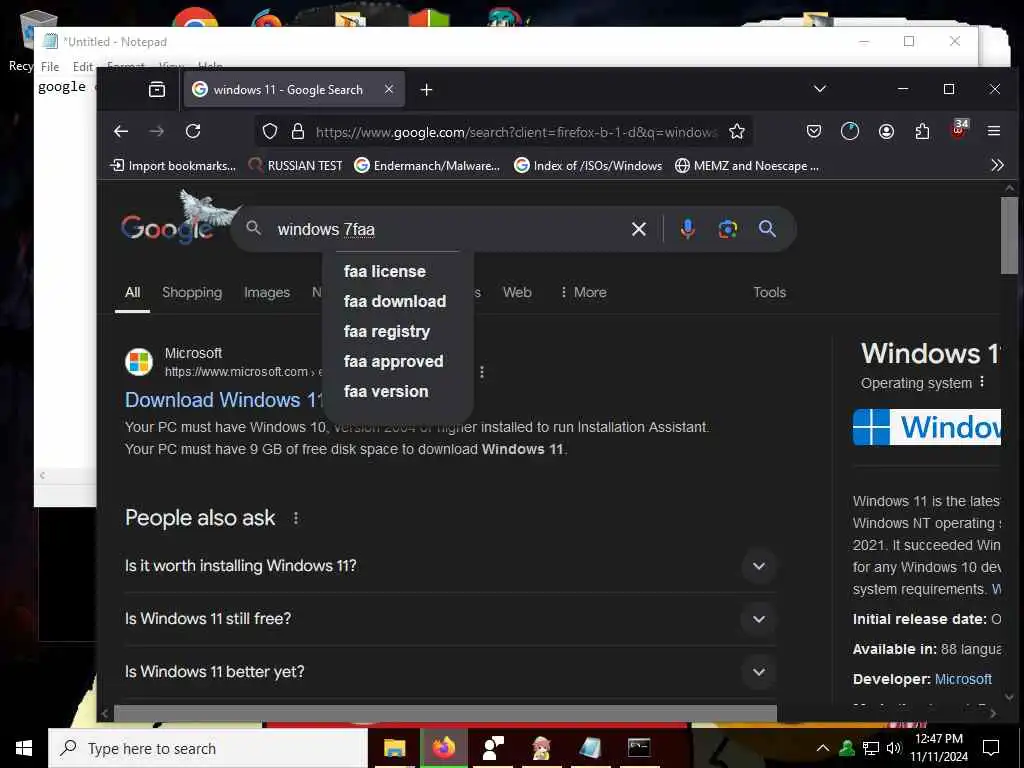Open Developer Microsoft link
This screenshot has width=1024, height=768.
(963, 679)
